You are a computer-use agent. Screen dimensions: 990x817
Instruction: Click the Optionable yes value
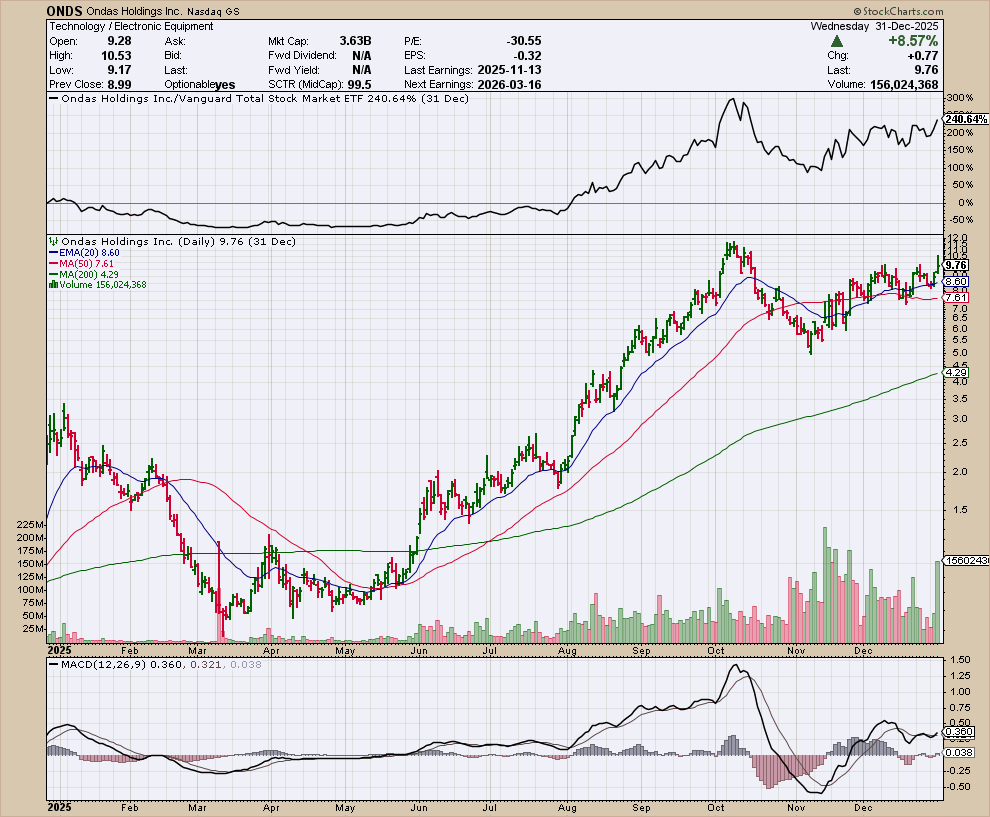click(x=225, y=85)
